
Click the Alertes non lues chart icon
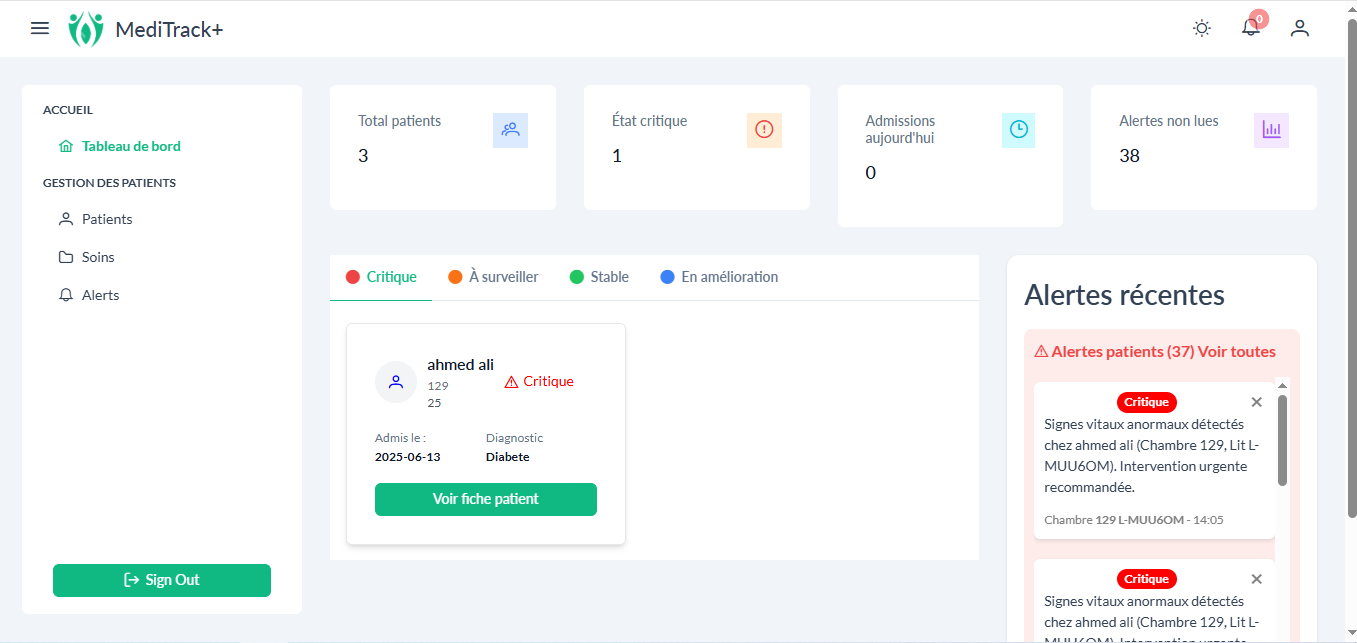(1271, 130)
